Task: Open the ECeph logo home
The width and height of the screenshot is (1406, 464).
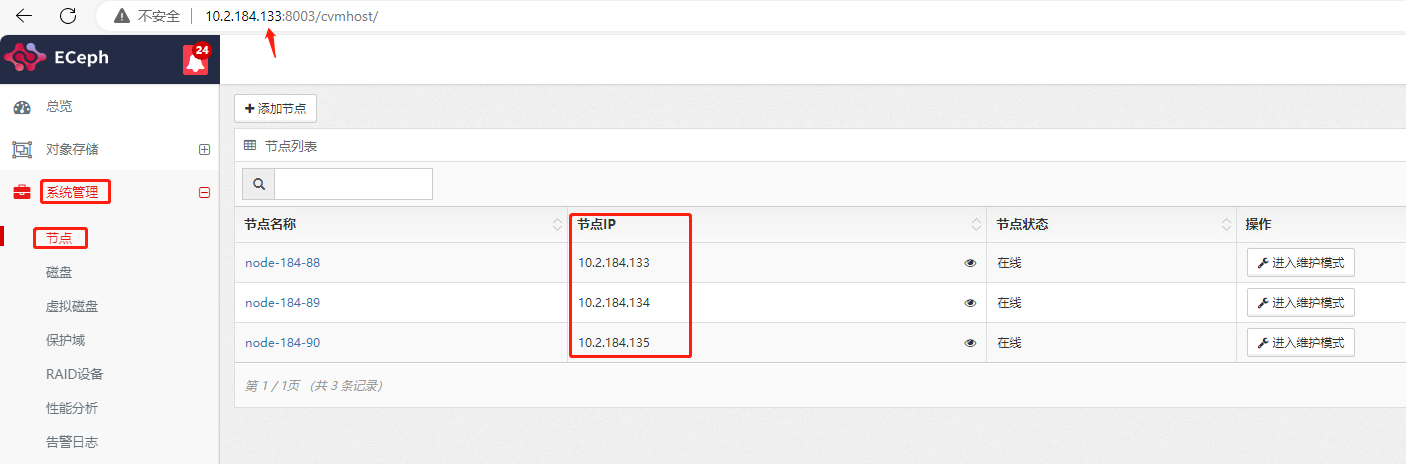Action: tap(58, 59)
